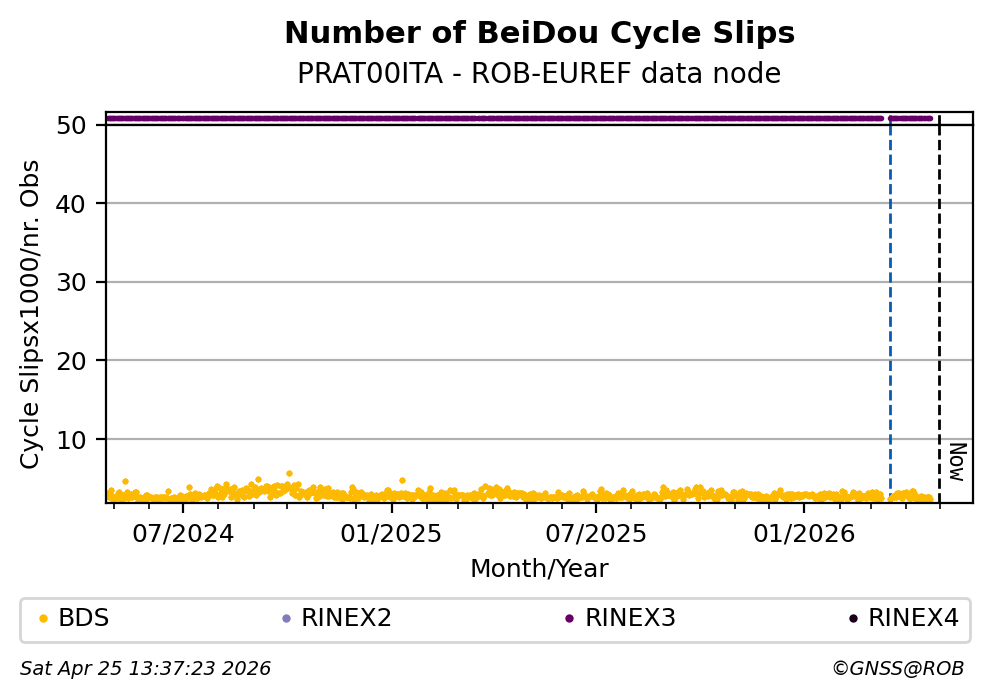Click the black dashed Now line
This screenshot has height=699, width=993.
pyautogui.click(x=939, y=300)
